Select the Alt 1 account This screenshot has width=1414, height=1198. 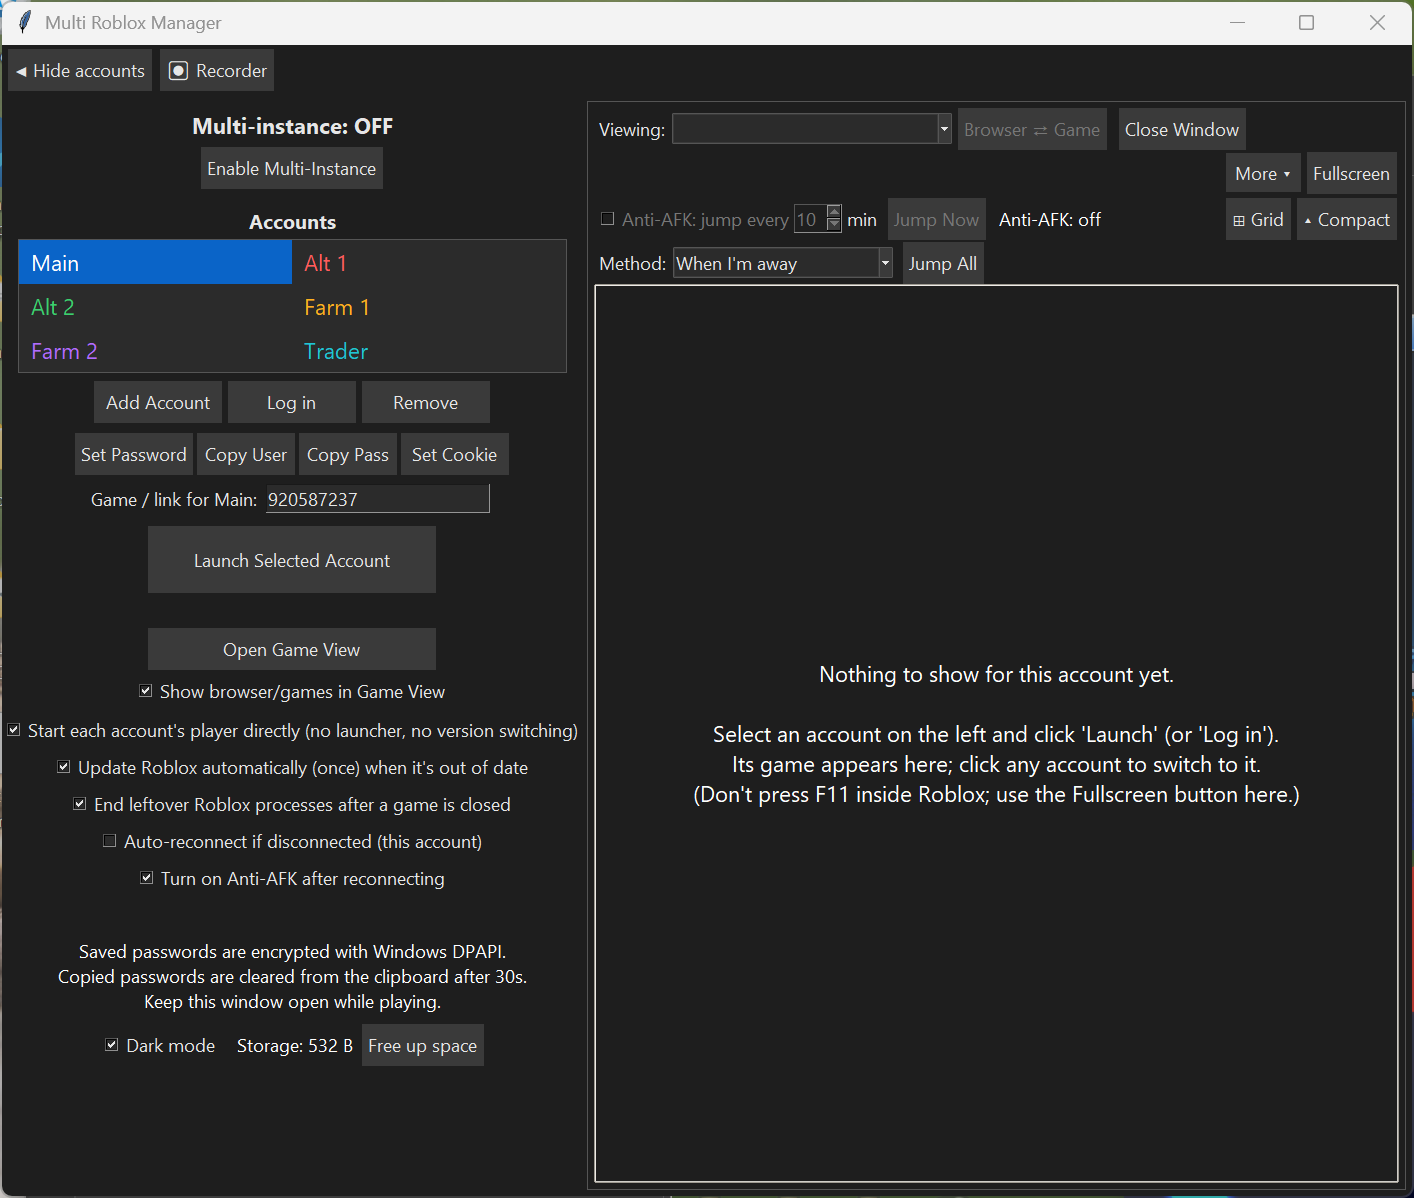(429, 263)
